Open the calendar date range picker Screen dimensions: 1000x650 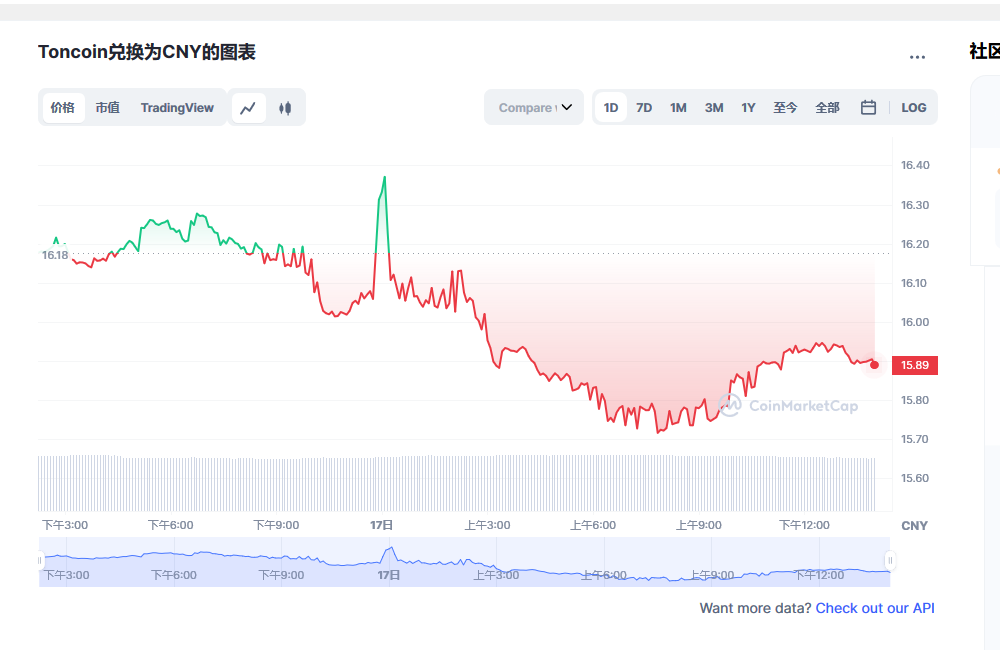click(x=868, y=107)
